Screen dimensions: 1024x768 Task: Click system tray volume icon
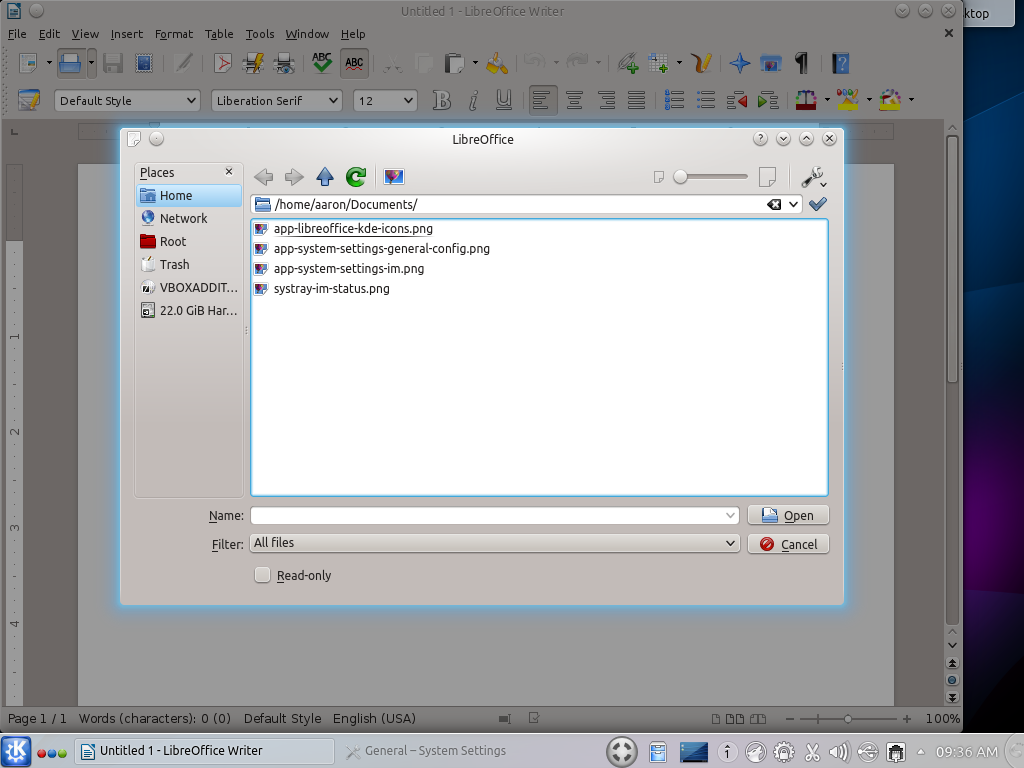pyautogui.click(x=839, y=752)
